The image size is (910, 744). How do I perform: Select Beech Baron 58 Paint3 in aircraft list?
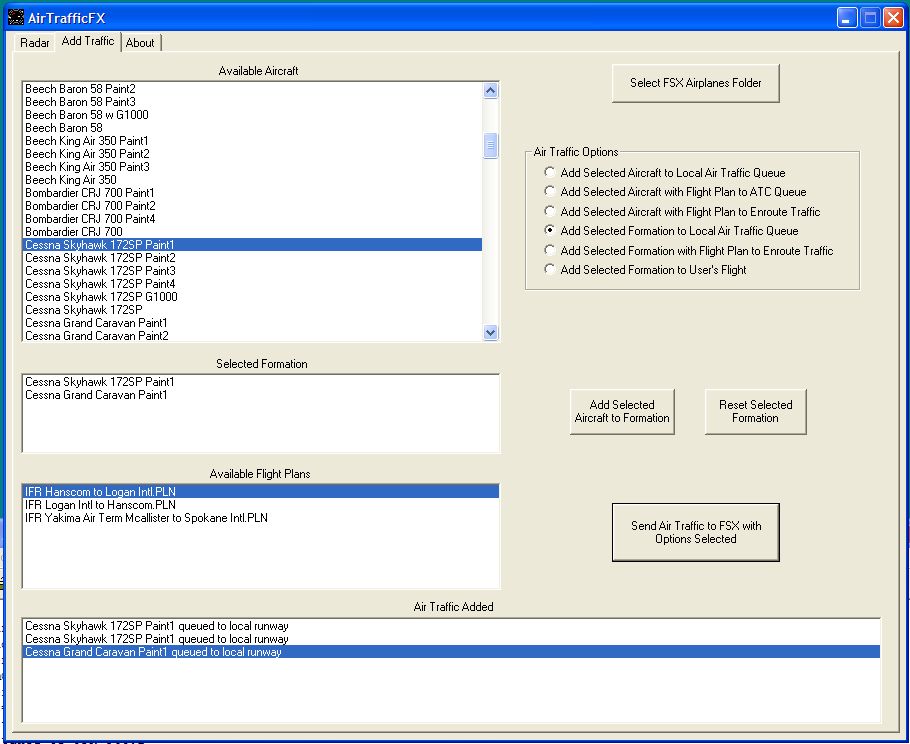coord(252,102)
